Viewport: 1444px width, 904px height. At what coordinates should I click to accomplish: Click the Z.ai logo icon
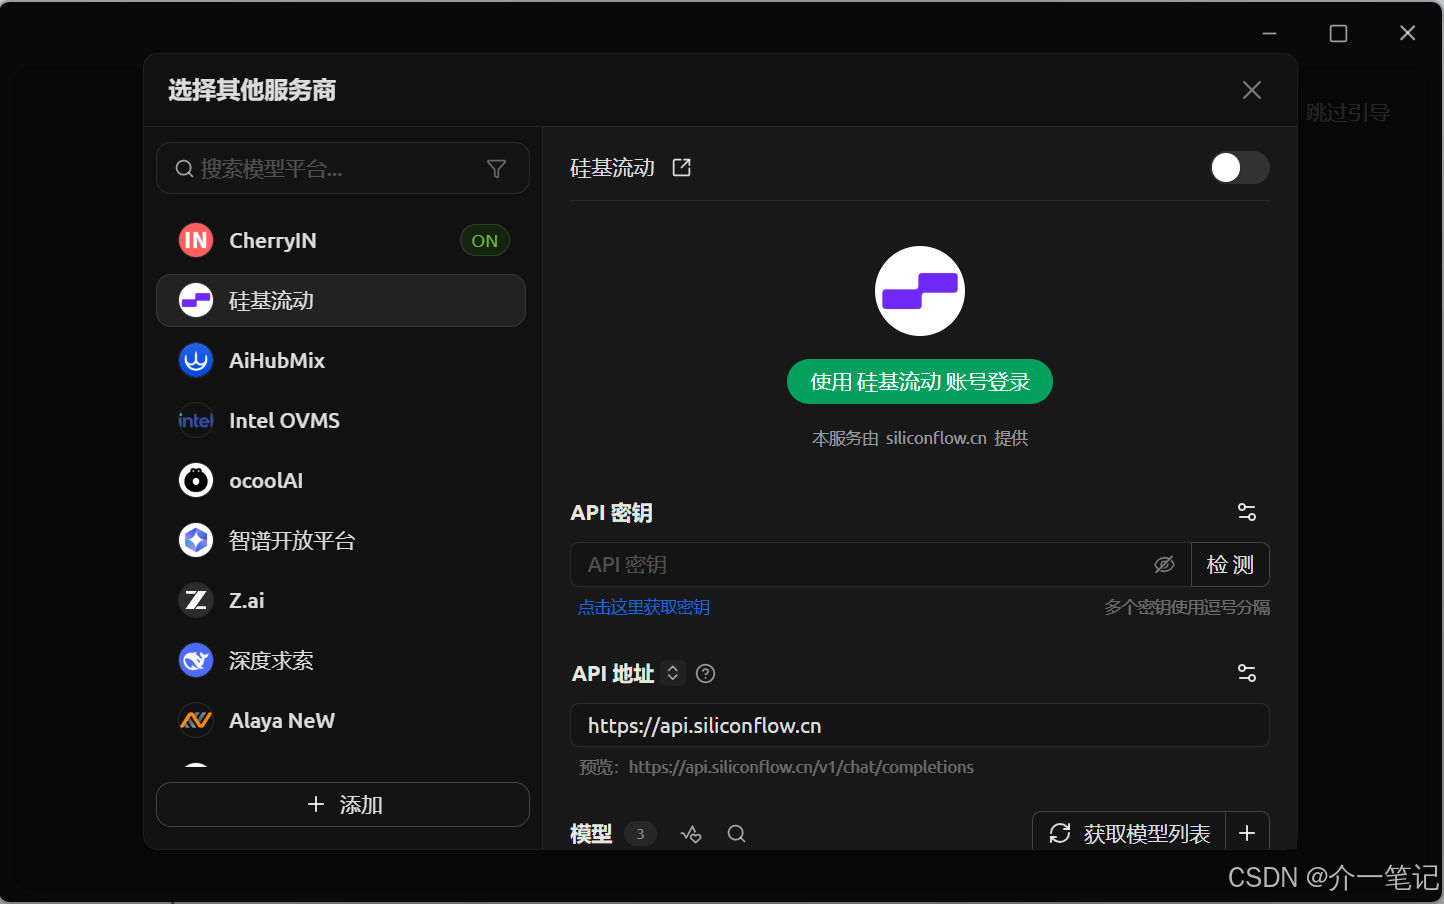196,600
